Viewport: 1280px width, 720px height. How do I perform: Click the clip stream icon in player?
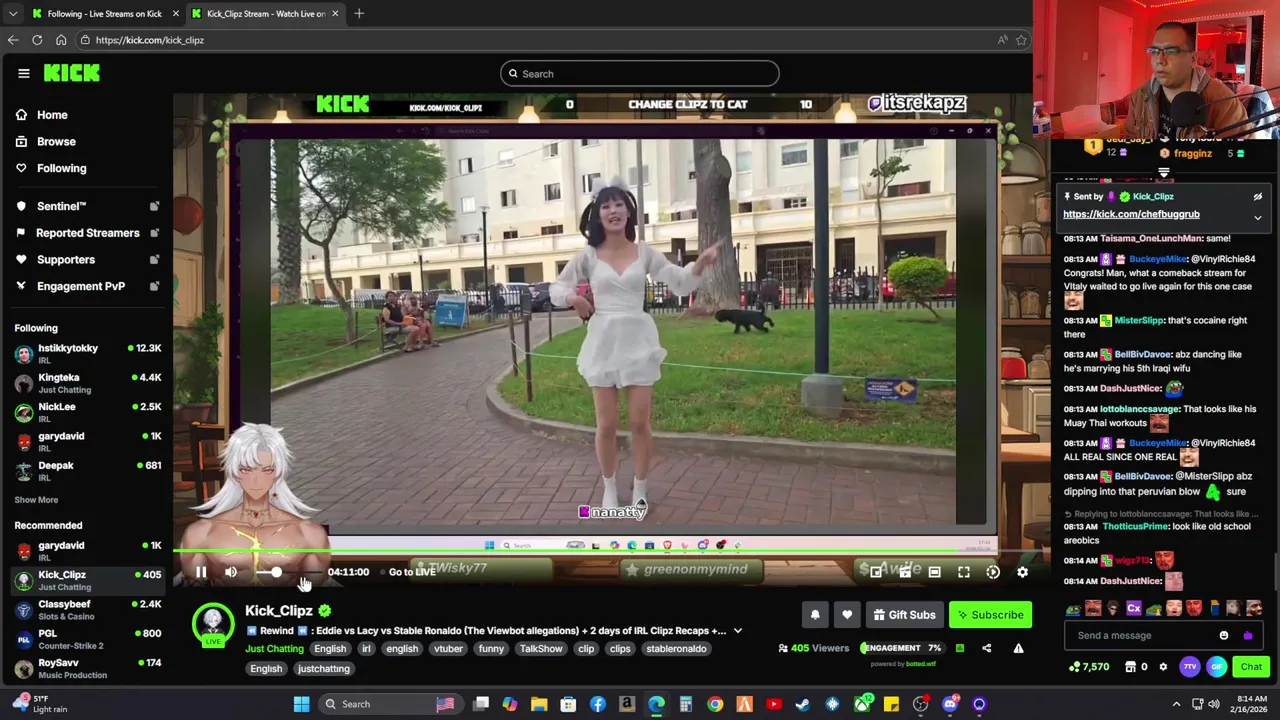(x=905, y=572)
